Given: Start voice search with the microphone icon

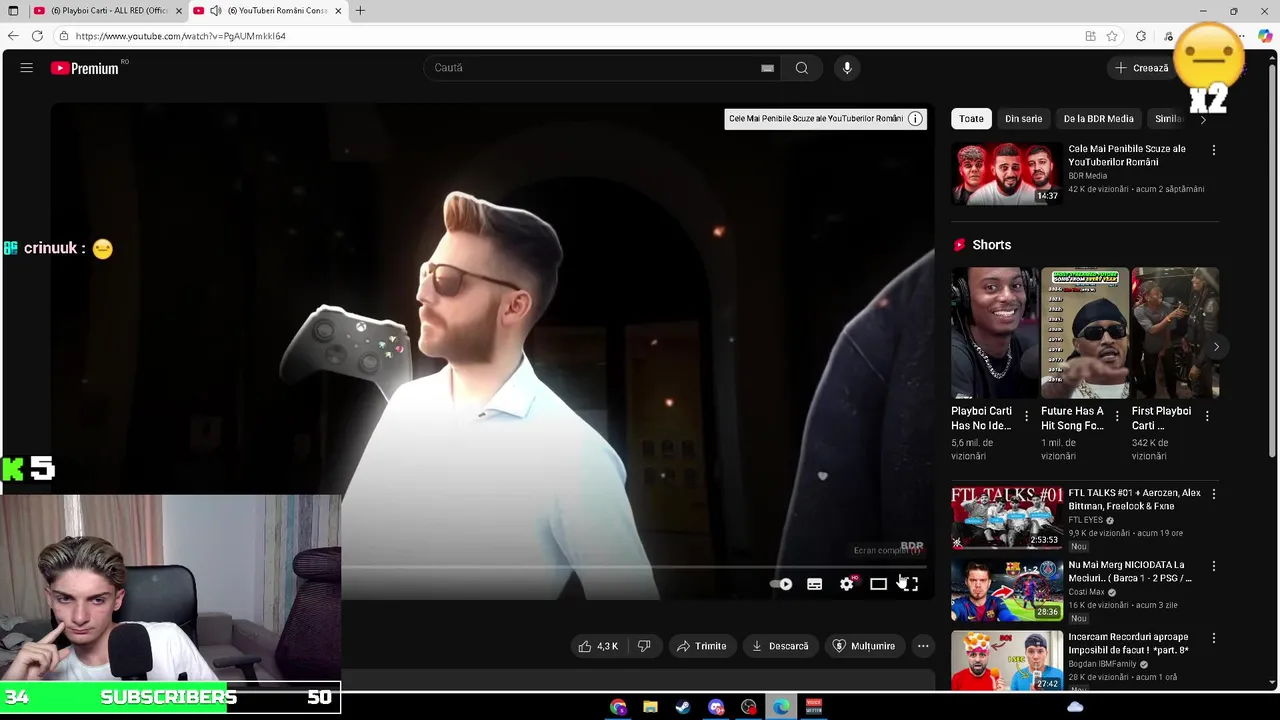Looking at the screenshot, I should pyautogui.click(x=847, y=68).
